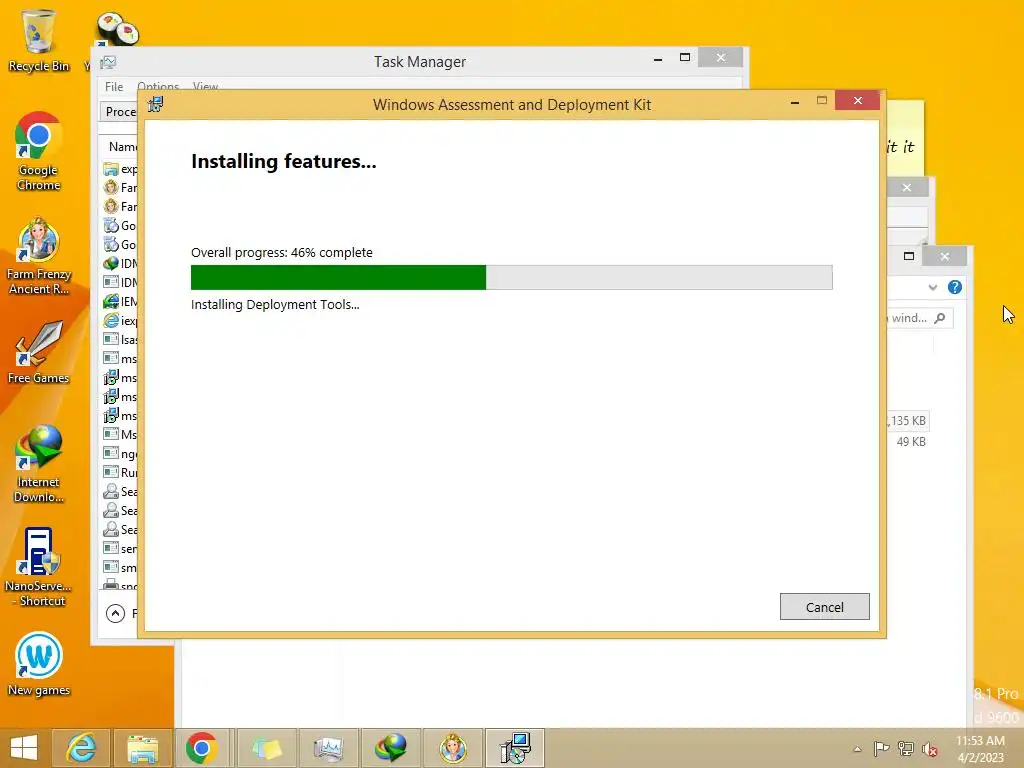The height and width of the screenshot is (768, 1024).
Task: Click the search box in the Explorer window
Action: [x=920, y=318]
